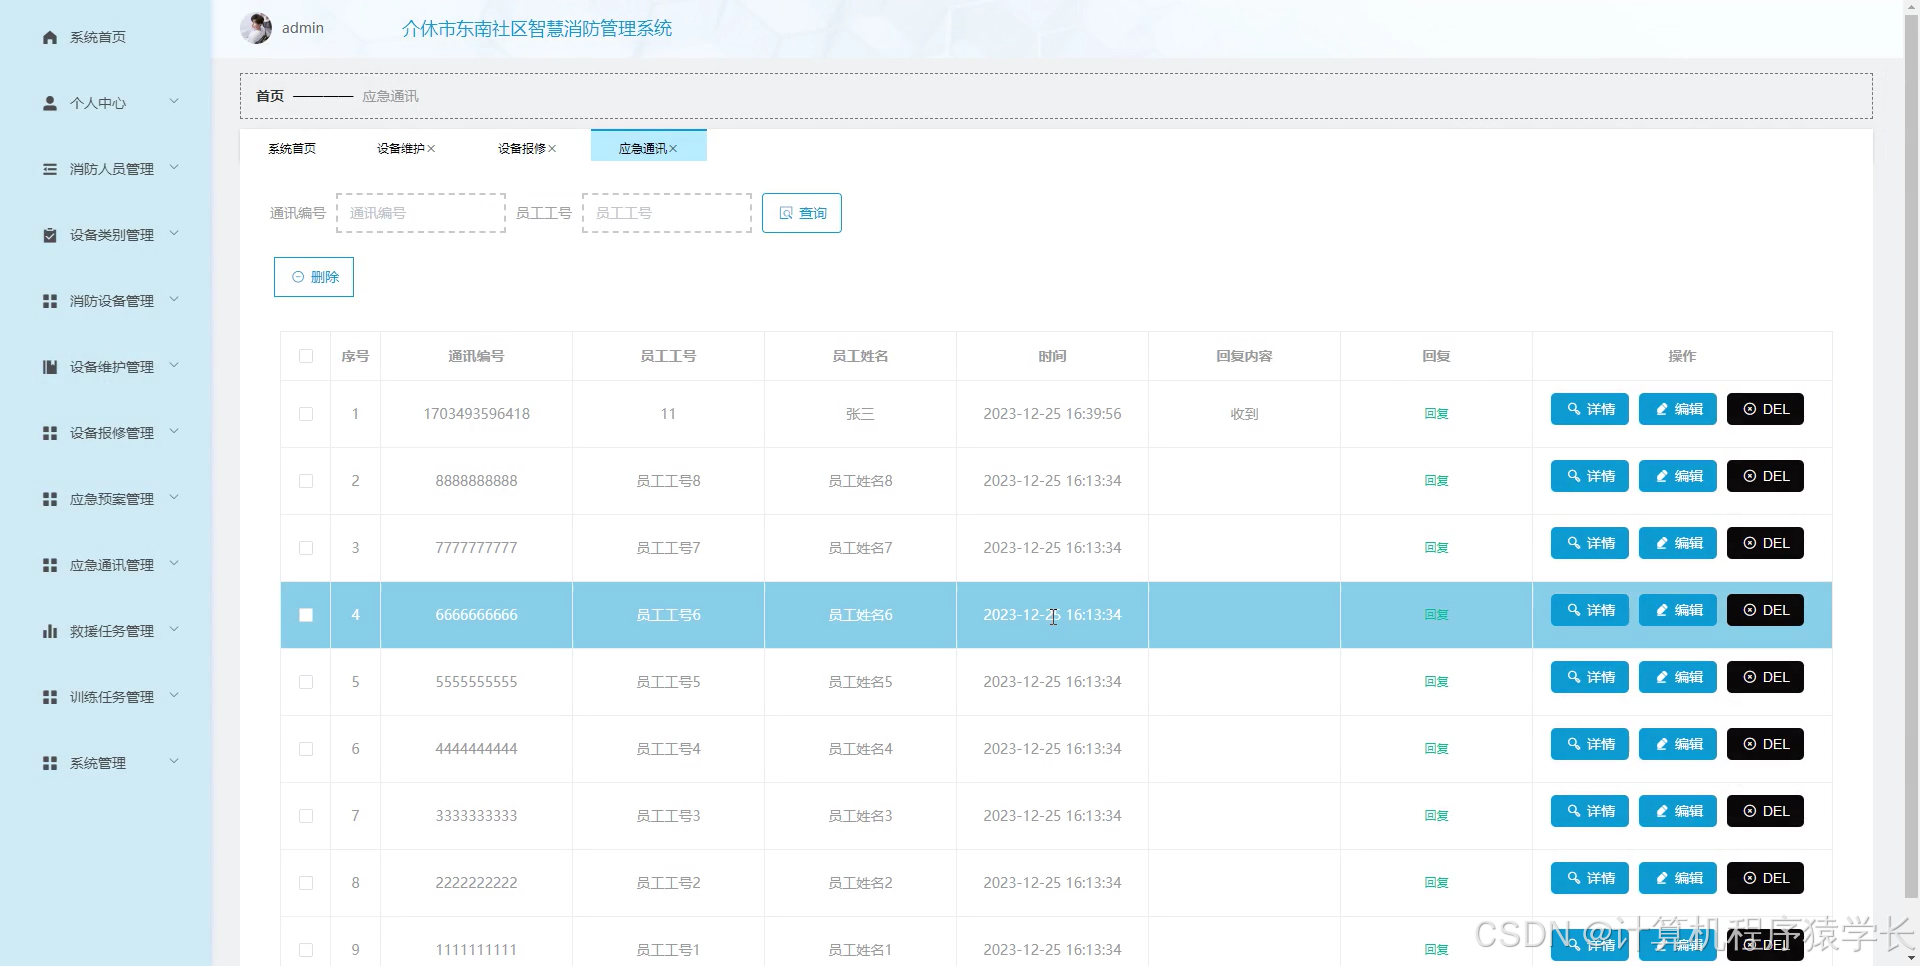Click the 查询 search button

pyautogui.click(x=802, y=213)
